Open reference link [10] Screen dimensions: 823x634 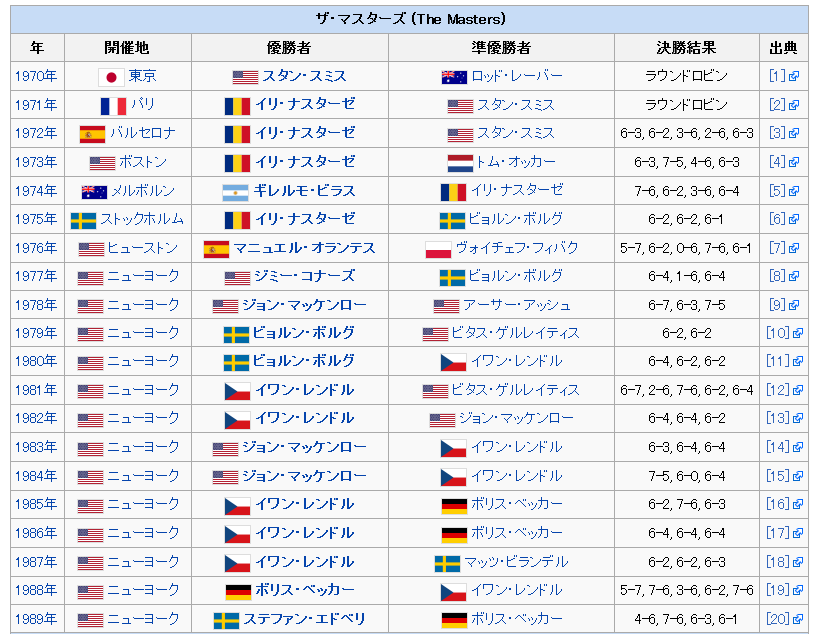tap(778, 334)
